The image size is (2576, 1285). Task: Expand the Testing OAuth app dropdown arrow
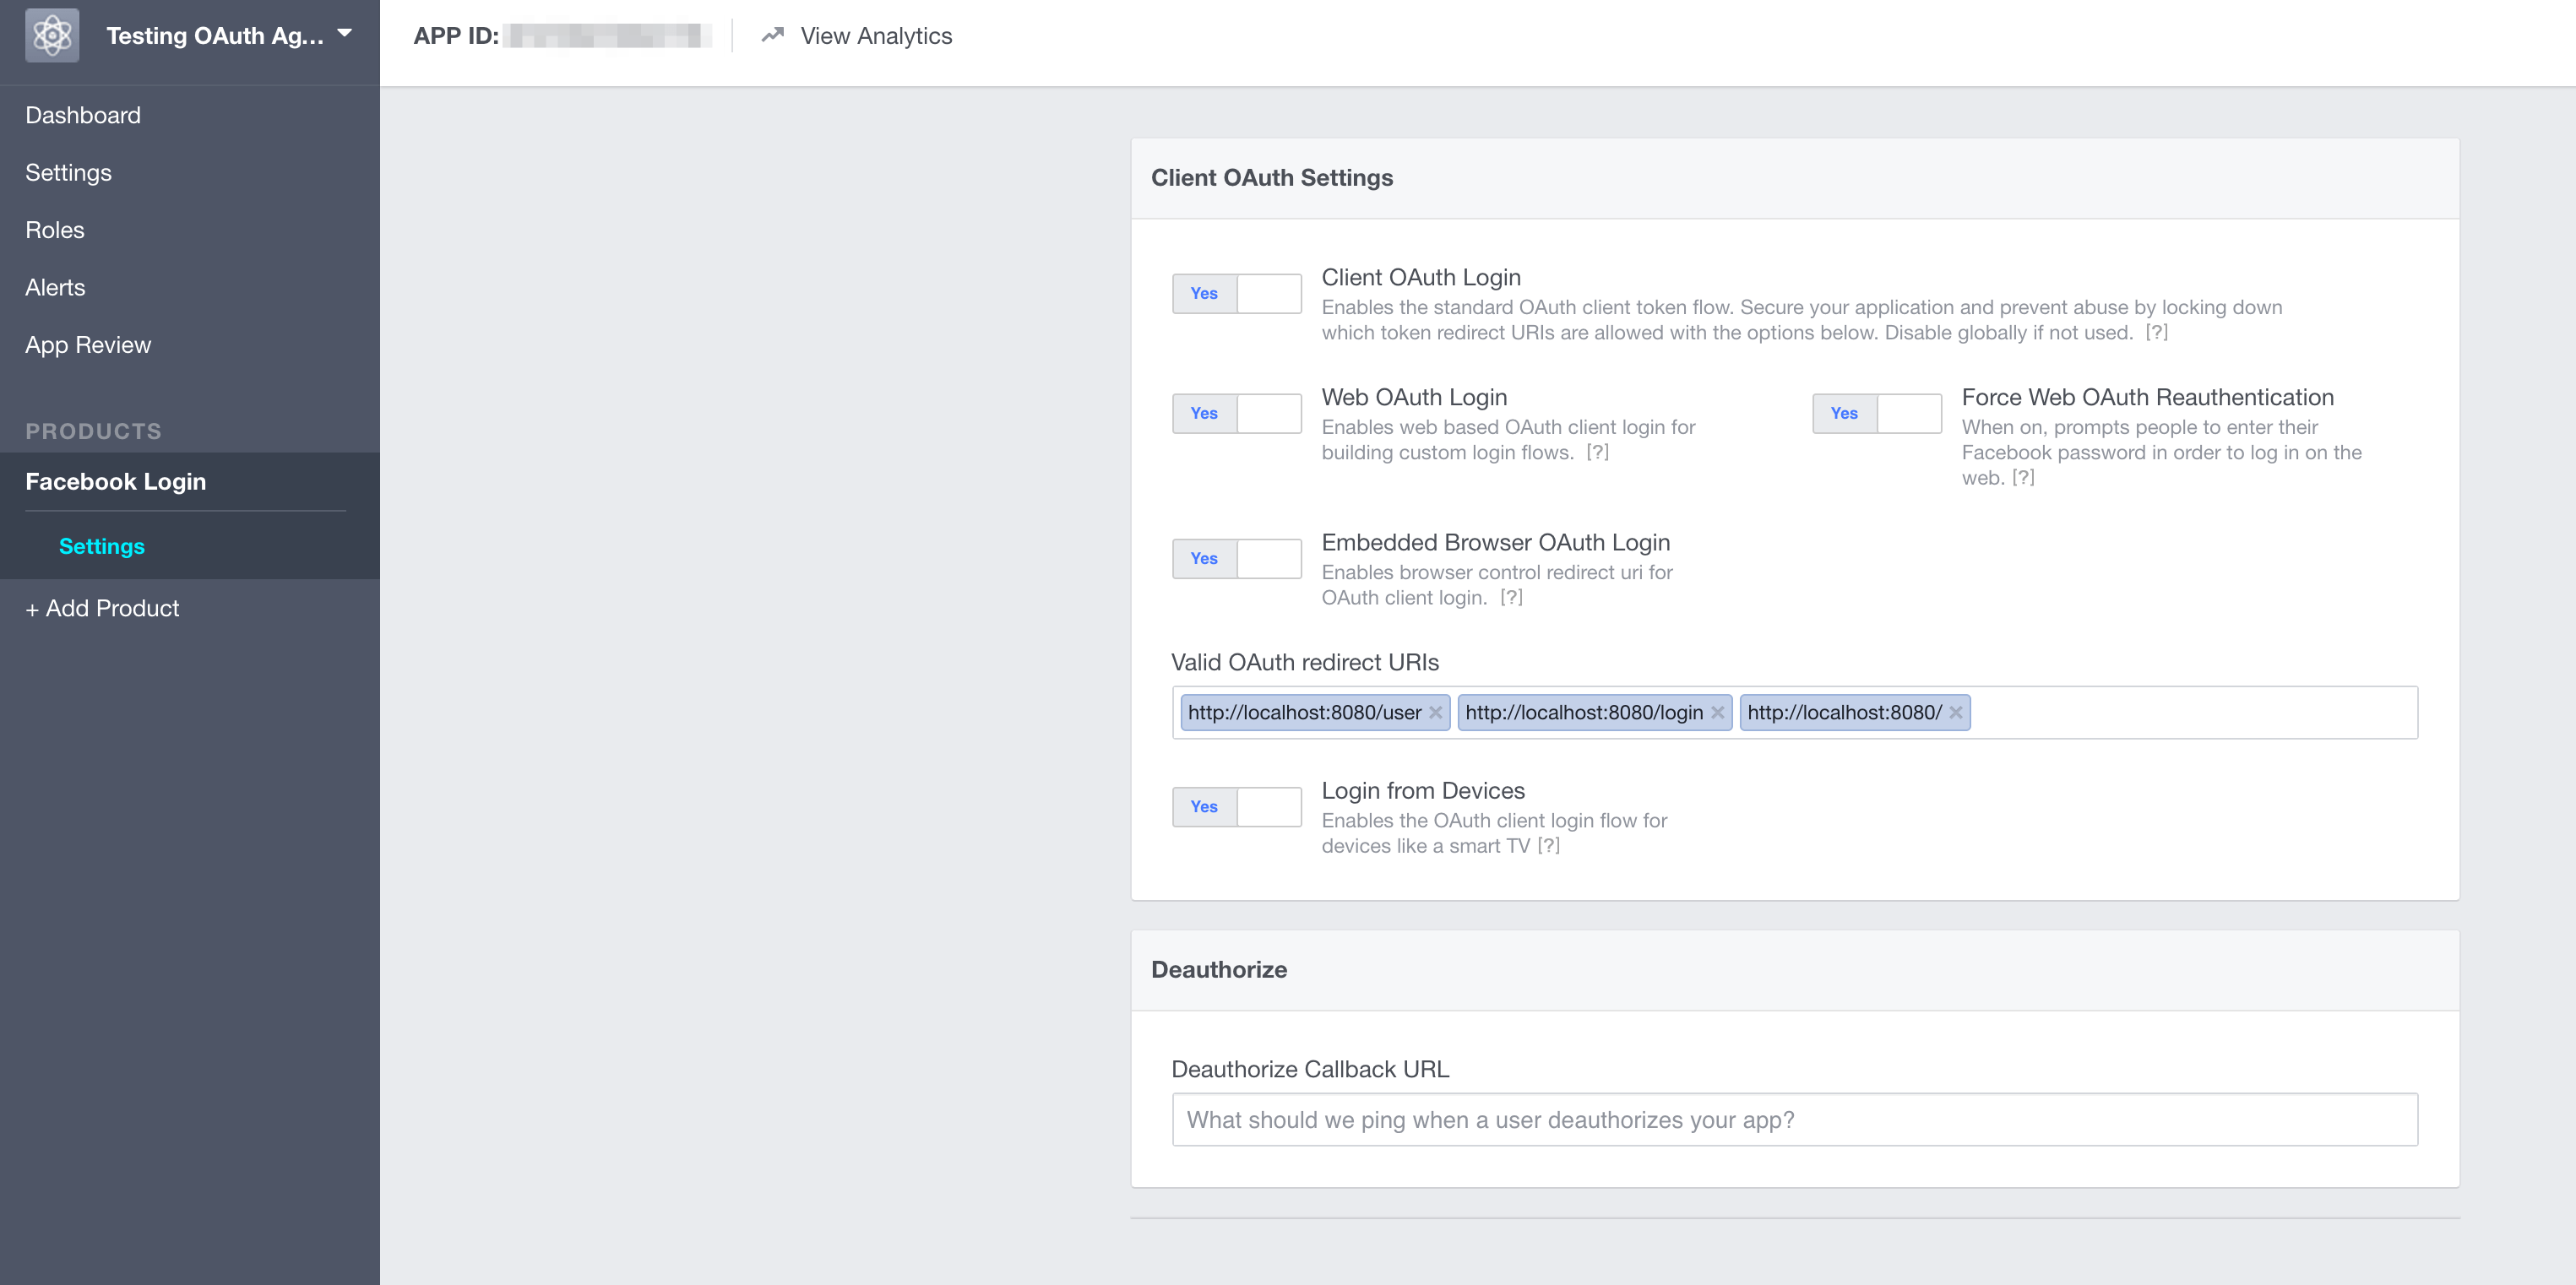tap(345, 33)
